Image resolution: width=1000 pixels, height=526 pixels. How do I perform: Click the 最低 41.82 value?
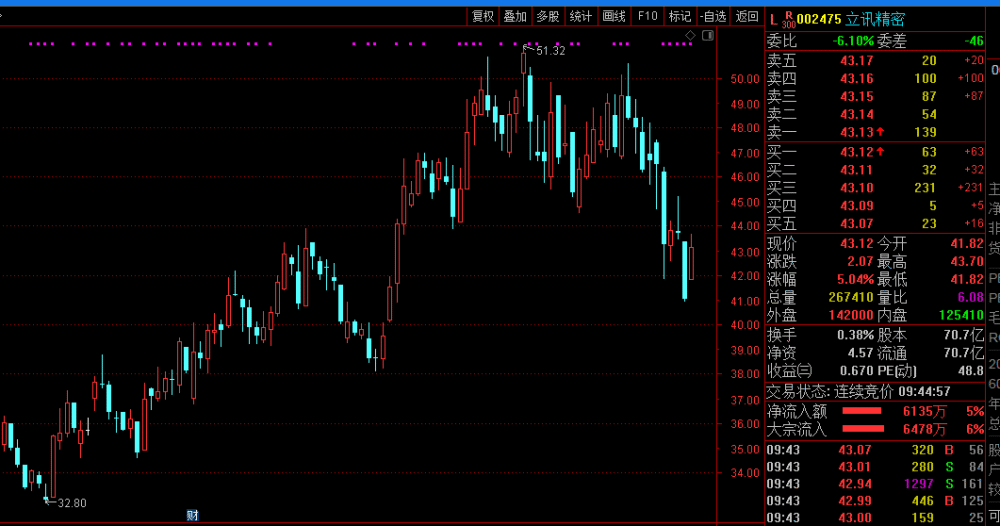(x=967, y=279)
